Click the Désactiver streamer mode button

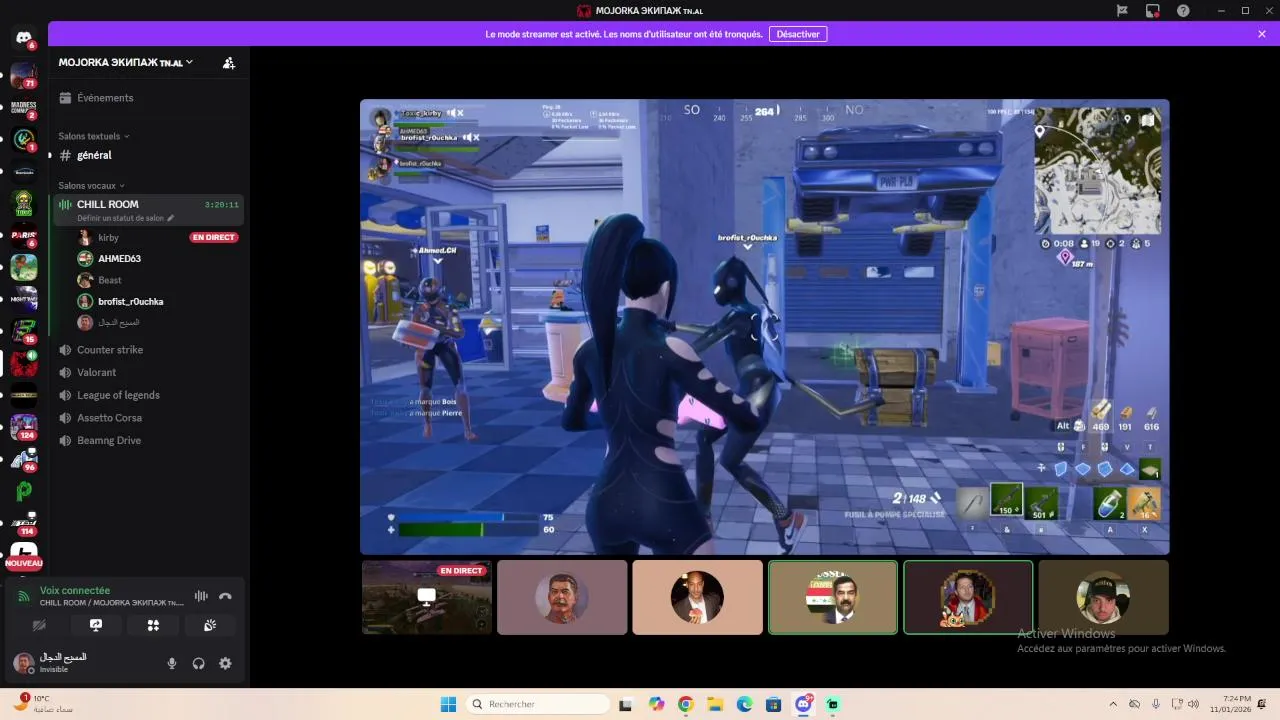tap(798, 34)
